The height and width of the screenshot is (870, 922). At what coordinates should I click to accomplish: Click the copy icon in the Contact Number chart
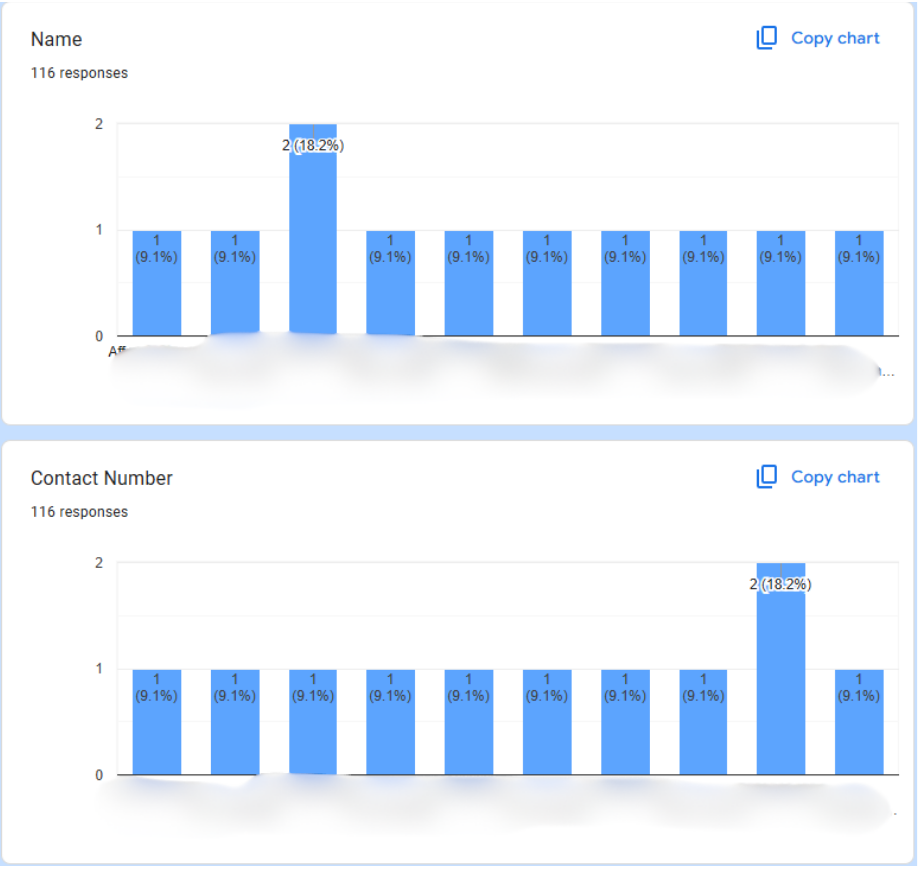[766, 477]
